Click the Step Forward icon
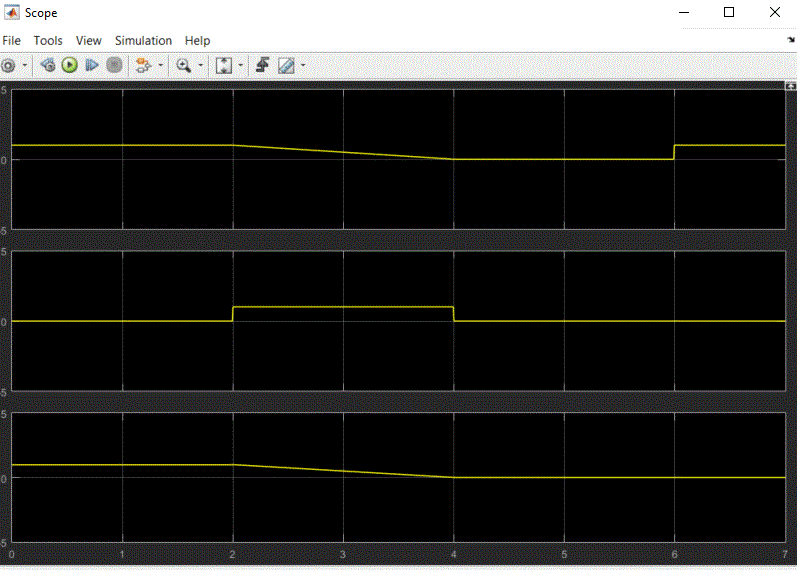The height and width of the screenshot is (570, 797). pos(91,65)
